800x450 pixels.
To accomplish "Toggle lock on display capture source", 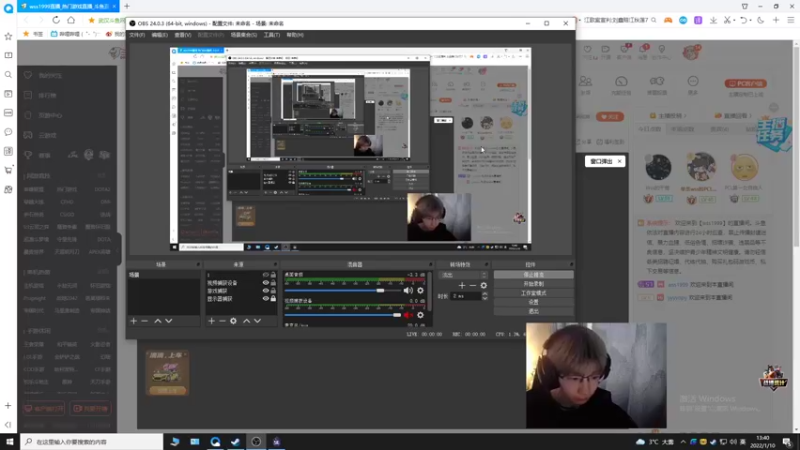I will 273,298.
